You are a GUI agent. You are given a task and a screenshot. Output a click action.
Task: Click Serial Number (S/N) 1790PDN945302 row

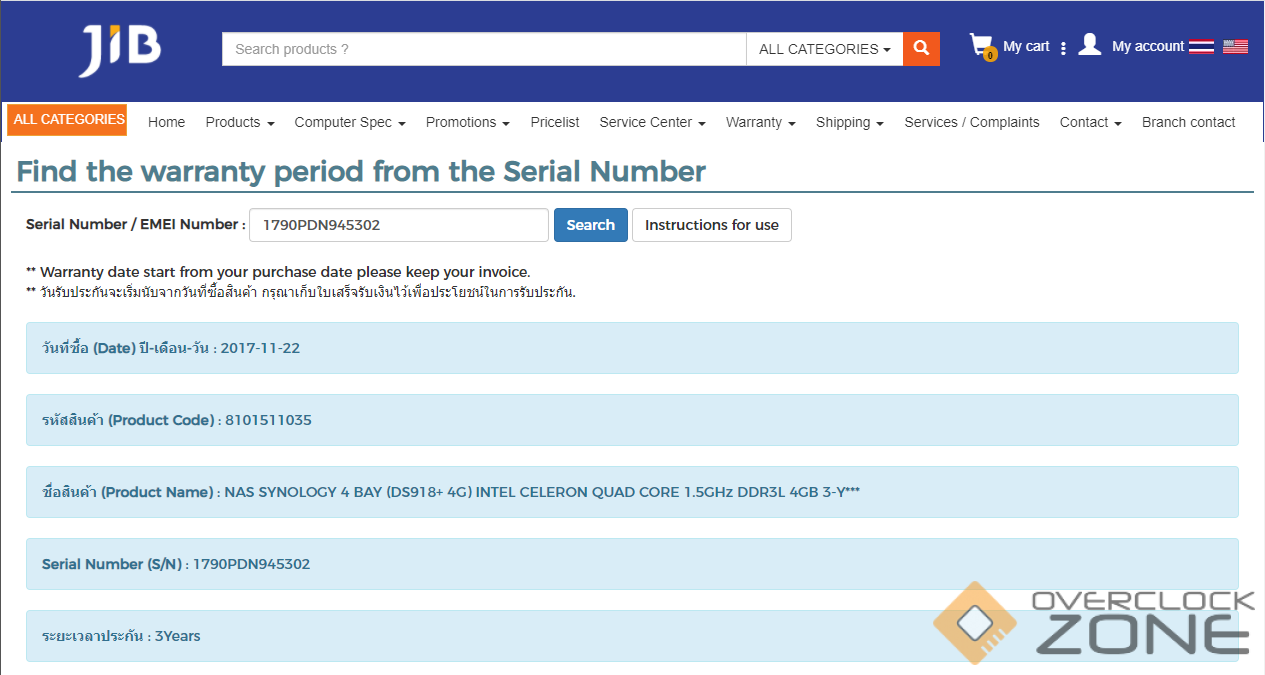pos(632,564)
